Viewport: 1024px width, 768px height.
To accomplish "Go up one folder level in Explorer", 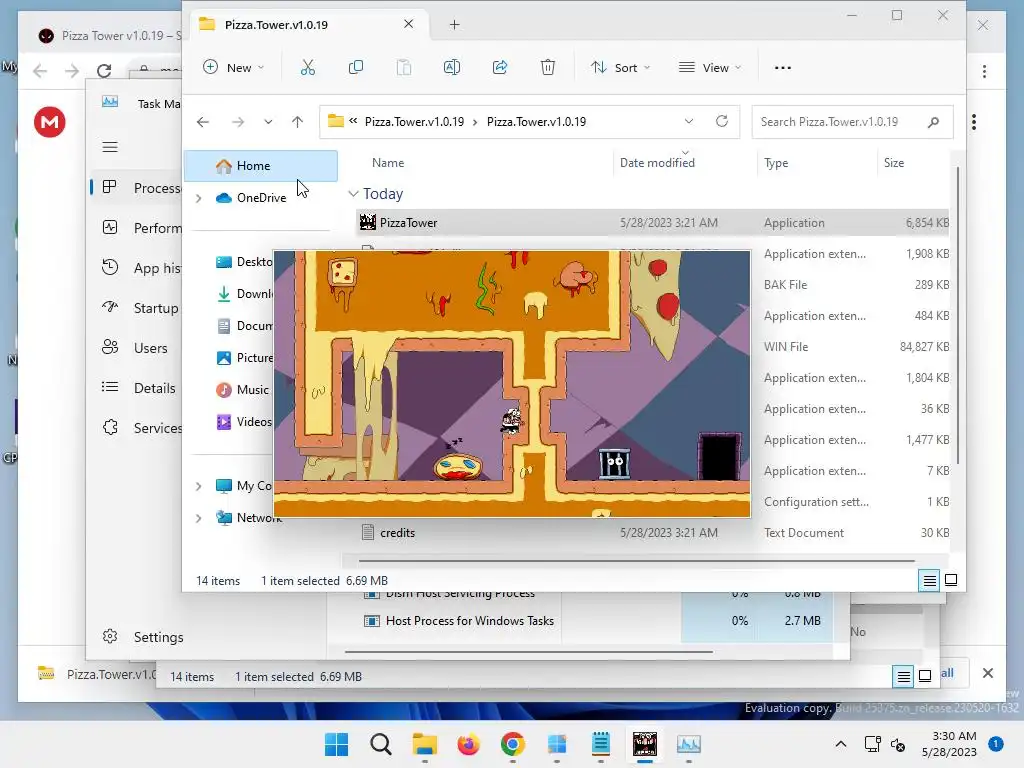I will (x=297, y=122).
